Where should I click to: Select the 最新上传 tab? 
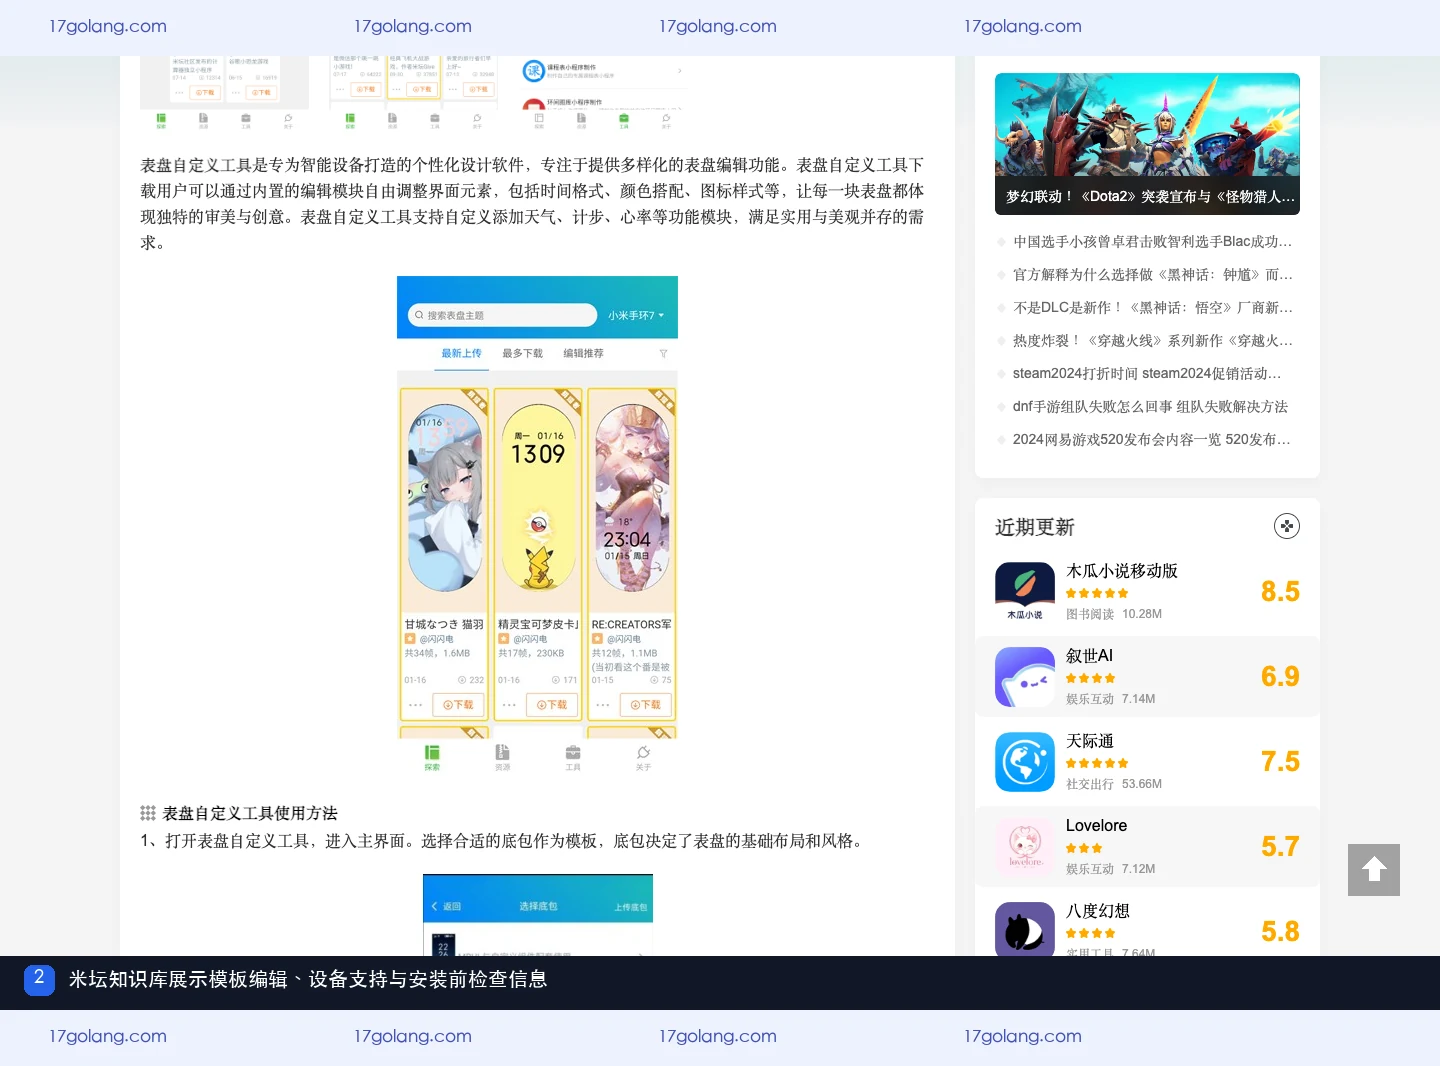coord(461,354)
